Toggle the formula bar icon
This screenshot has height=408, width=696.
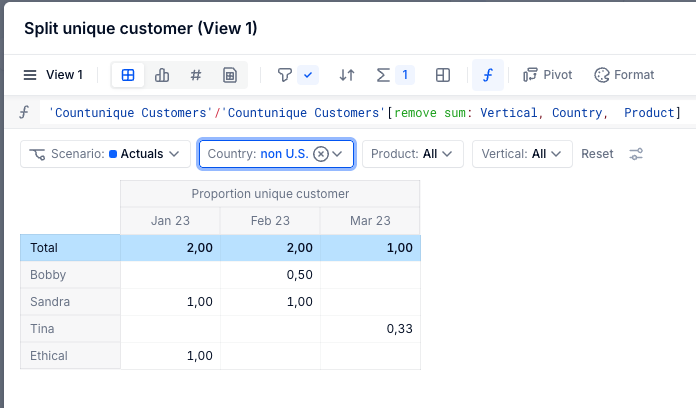(488, 75)
